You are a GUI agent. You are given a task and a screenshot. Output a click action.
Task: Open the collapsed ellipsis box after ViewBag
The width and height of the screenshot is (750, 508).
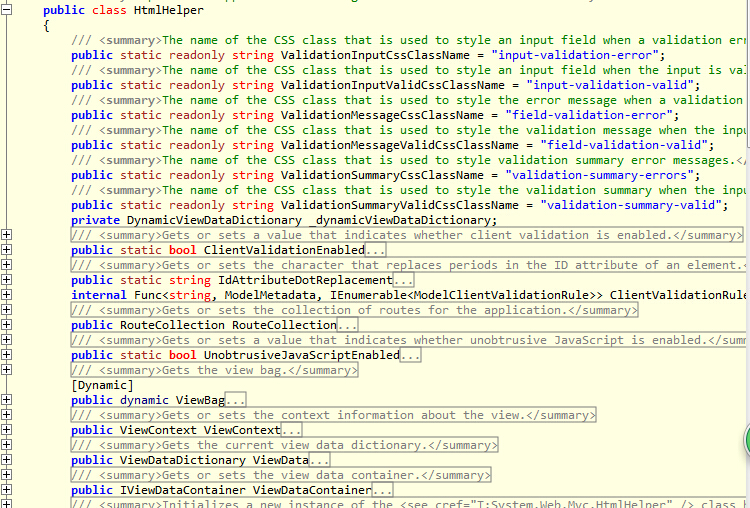pos(235,400)
